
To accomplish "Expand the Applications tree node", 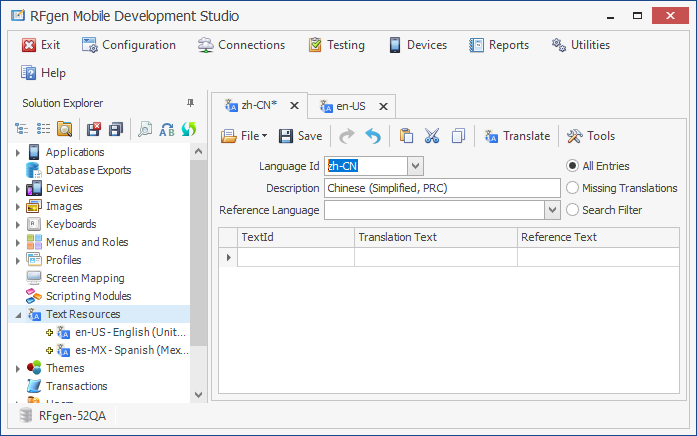I will pos(18,152).
